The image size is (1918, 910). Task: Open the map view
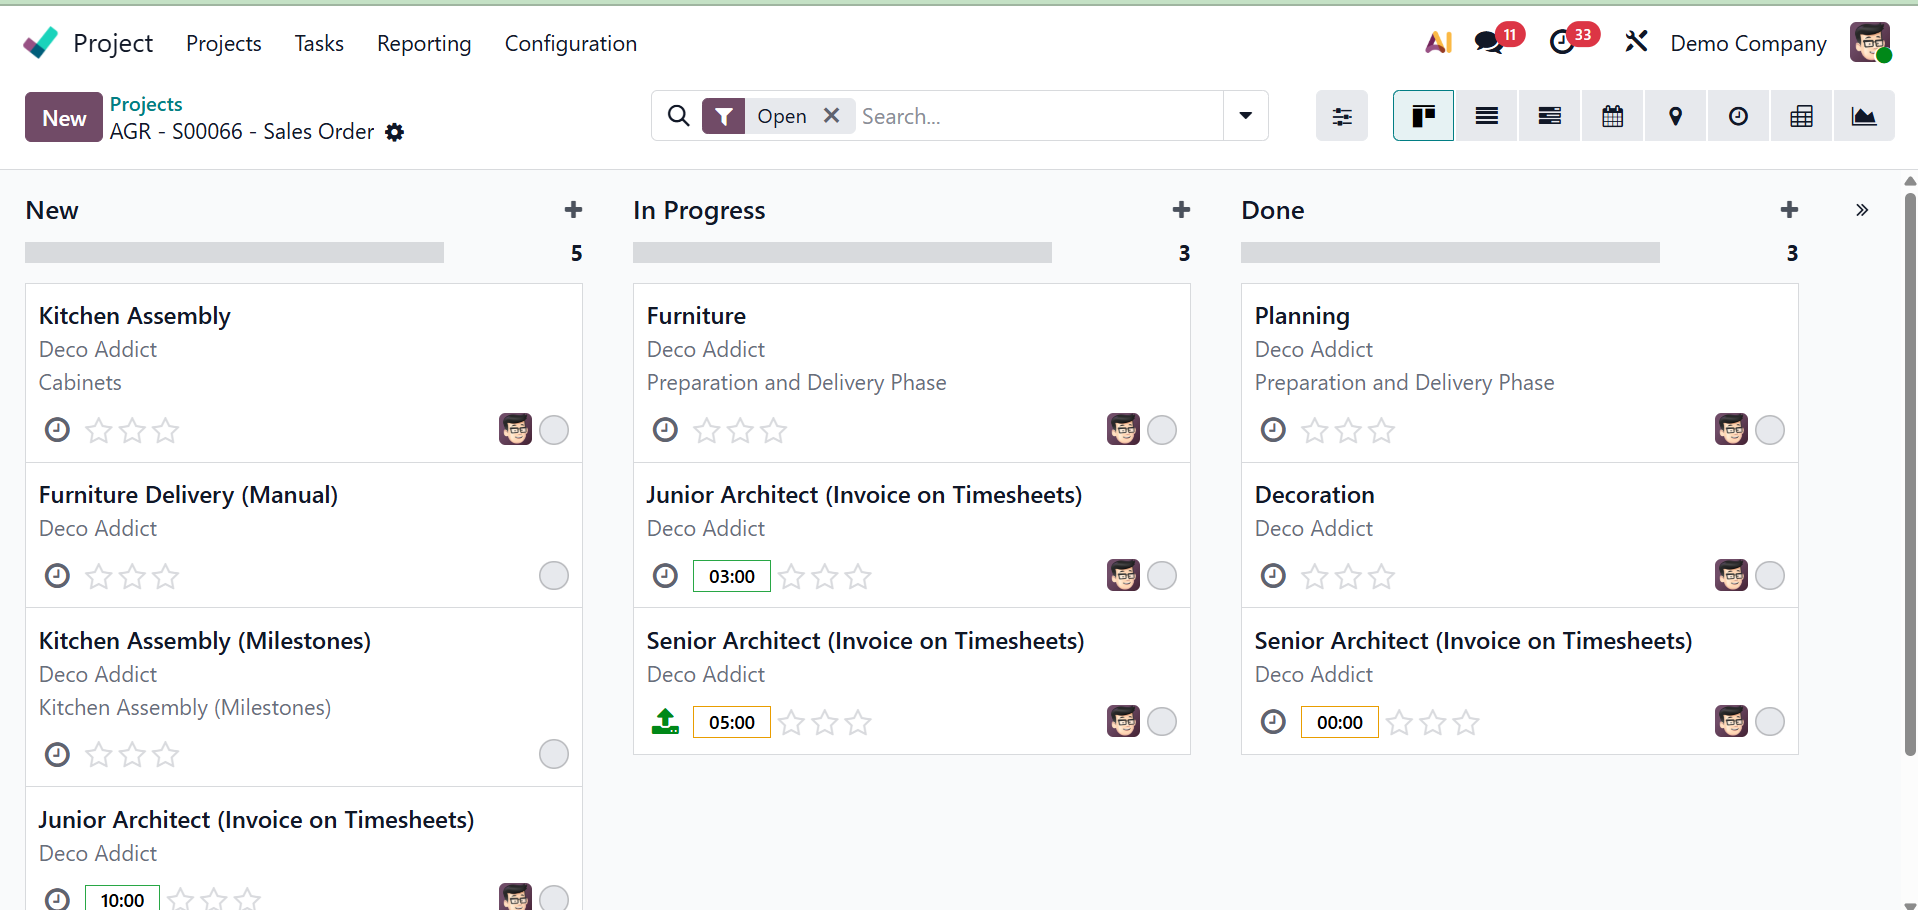[1675, 116]
